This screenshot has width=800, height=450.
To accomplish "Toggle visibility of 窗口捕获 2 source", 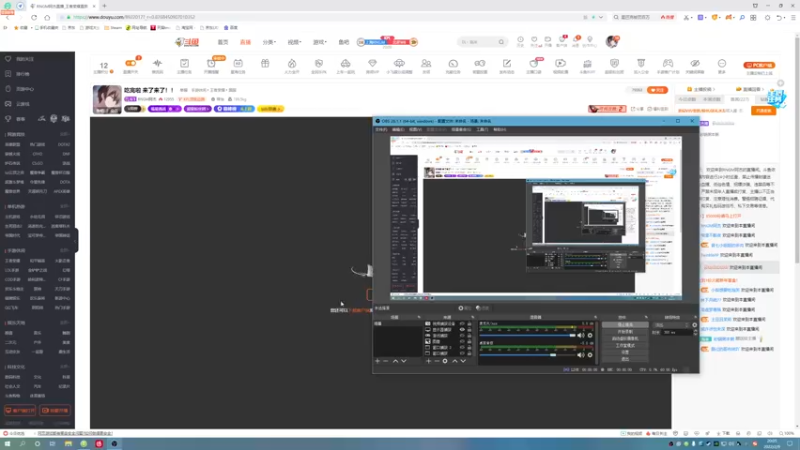I will coord(462,347).
